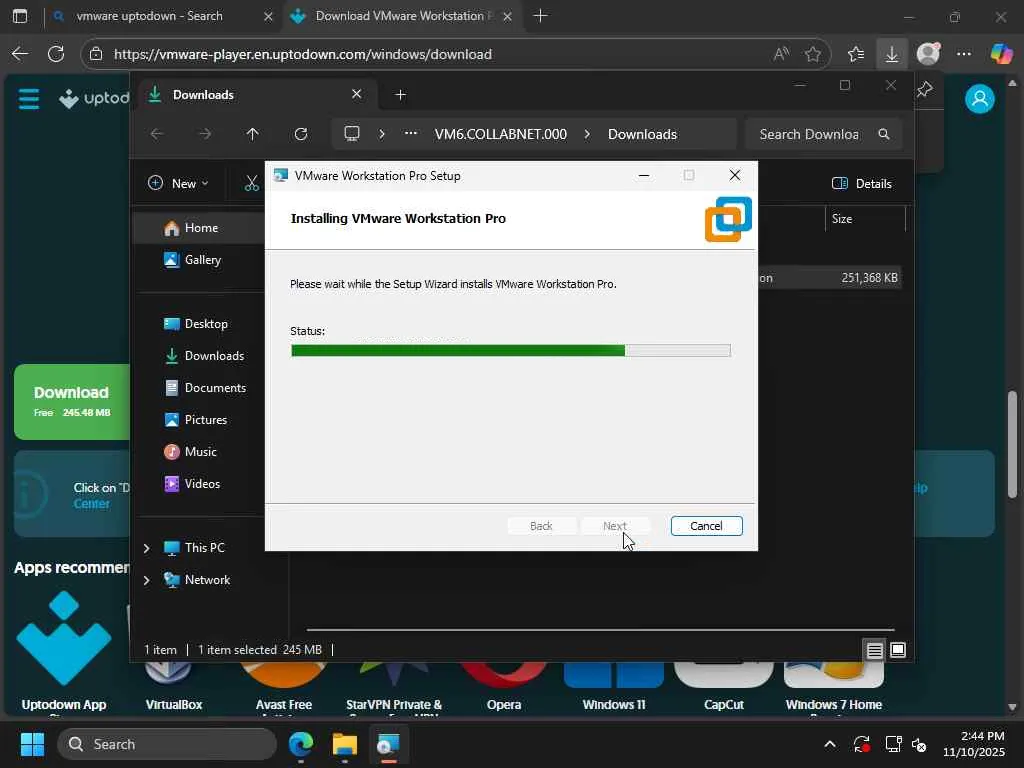Add a new Explorer tab
The width and height of the screenshot is (1024, 768).
(401, 95)
